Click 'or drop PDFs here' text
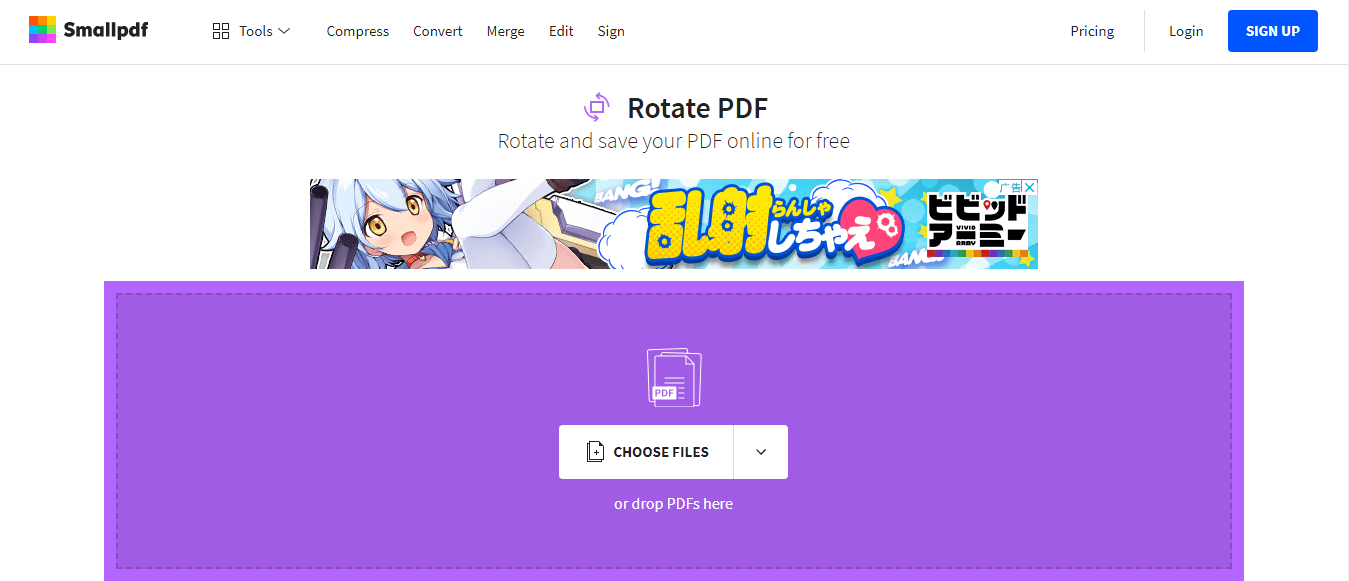 point(674,504)
